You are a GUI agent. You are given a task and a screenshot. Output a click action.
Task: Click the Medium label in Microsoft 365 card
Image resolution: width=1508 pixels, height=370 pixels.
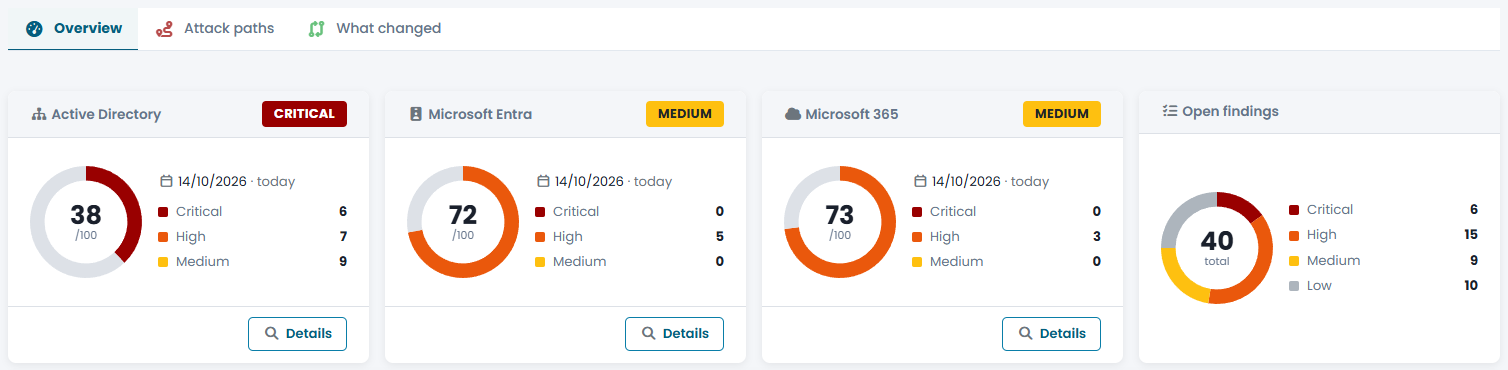(956, 262)
